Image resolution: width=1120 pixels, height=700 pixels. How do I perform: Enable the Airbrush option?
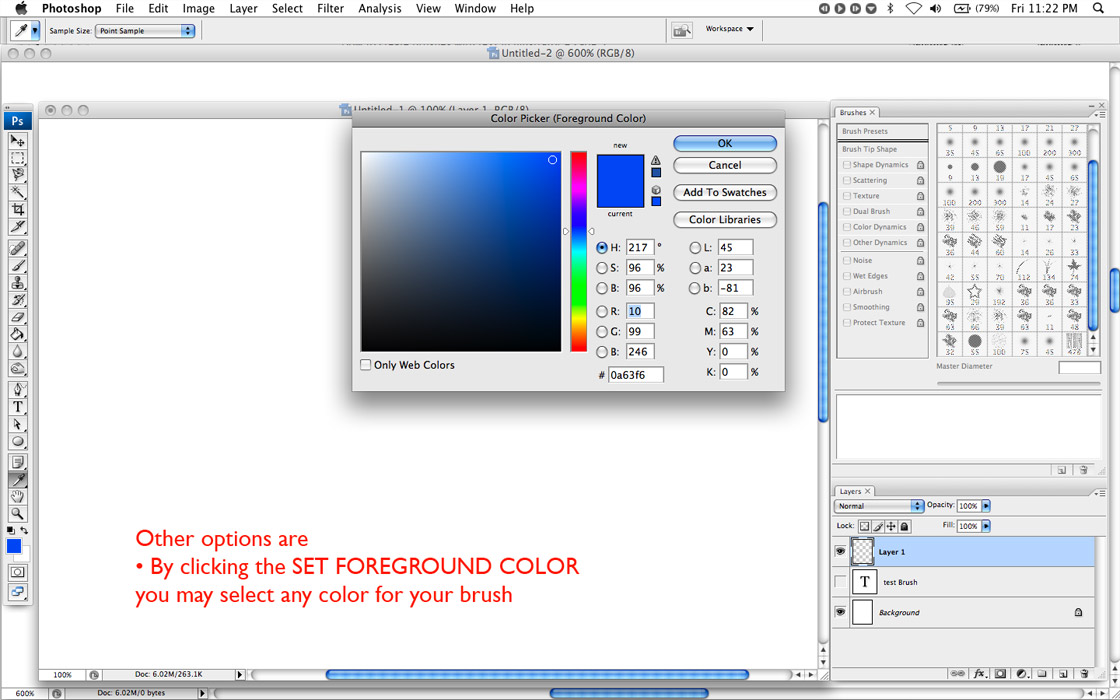pos(847,291)
